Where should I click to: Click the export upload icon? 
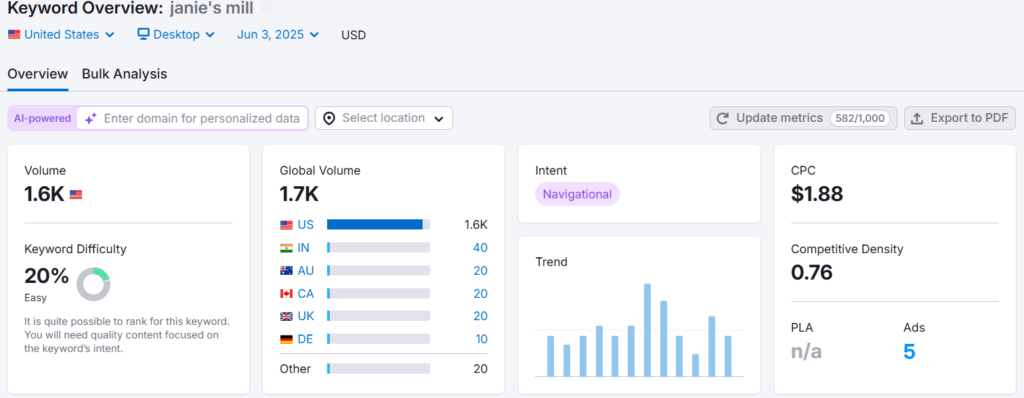[x=917, y=118]
